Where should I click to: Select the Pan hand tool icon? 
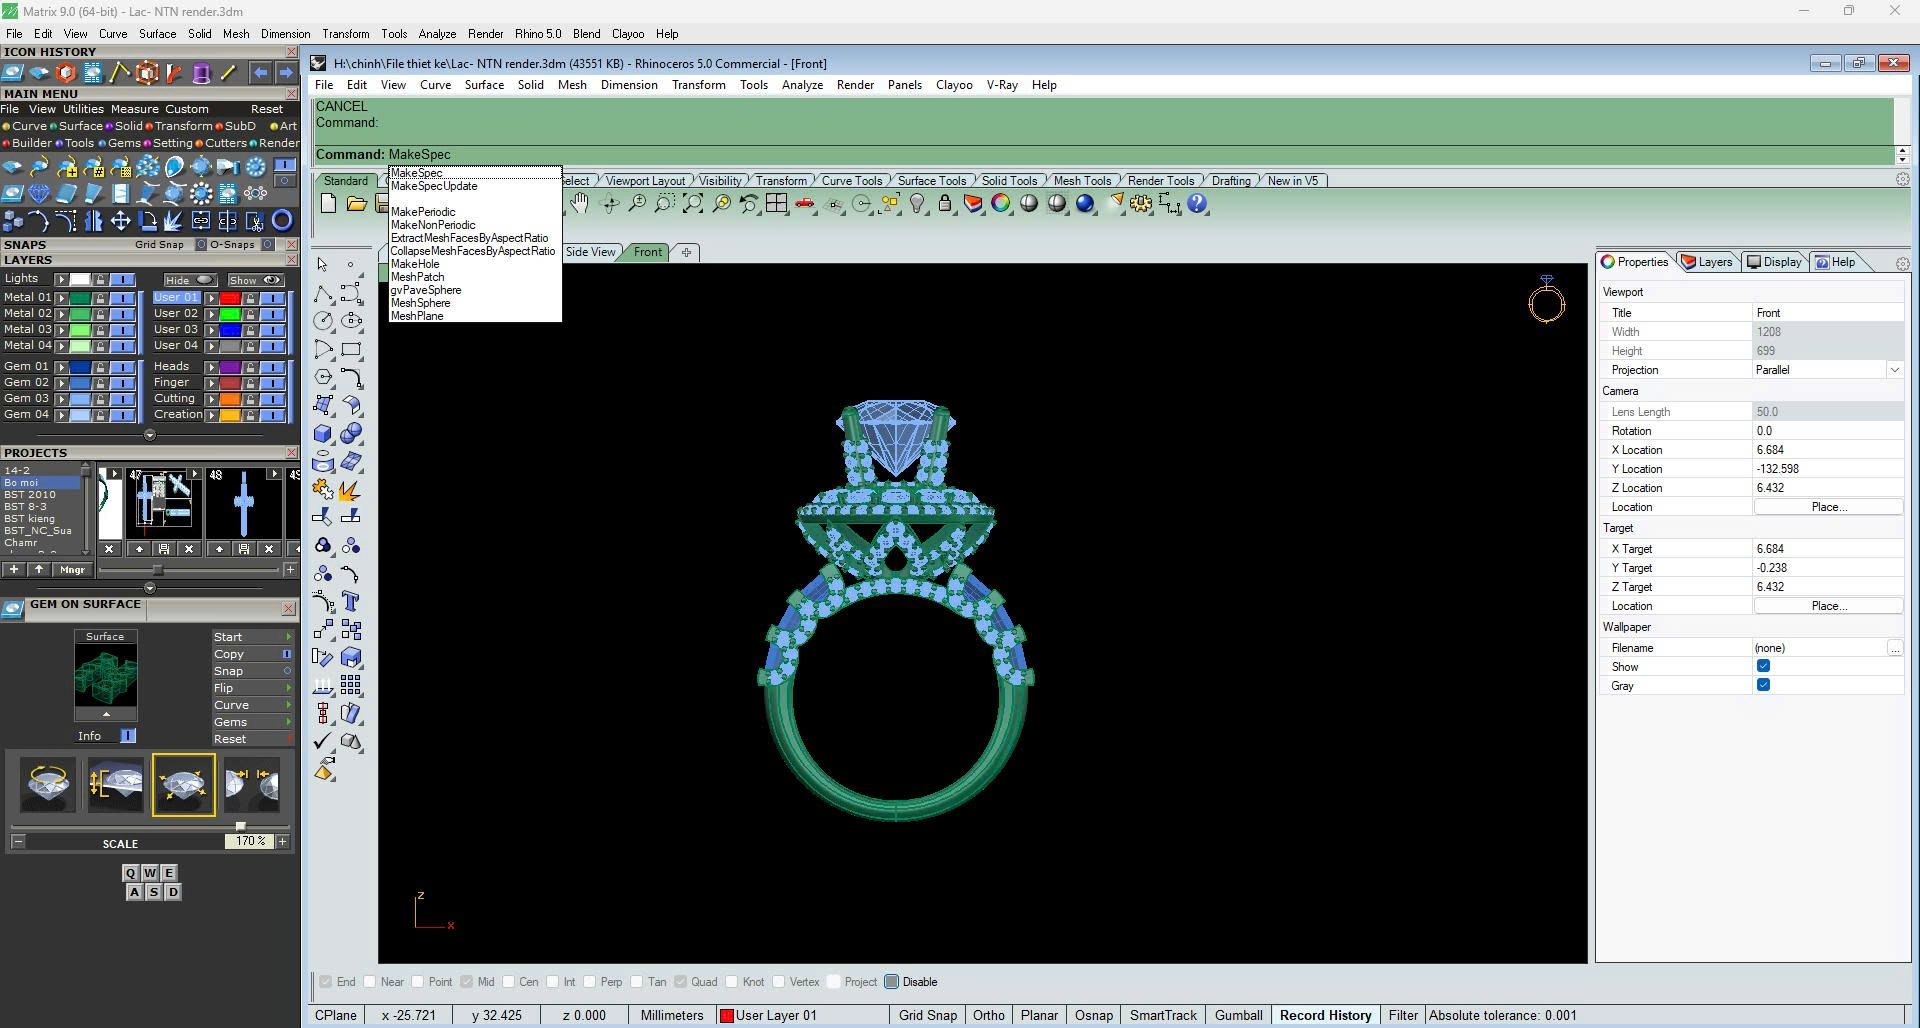(580, 204)
